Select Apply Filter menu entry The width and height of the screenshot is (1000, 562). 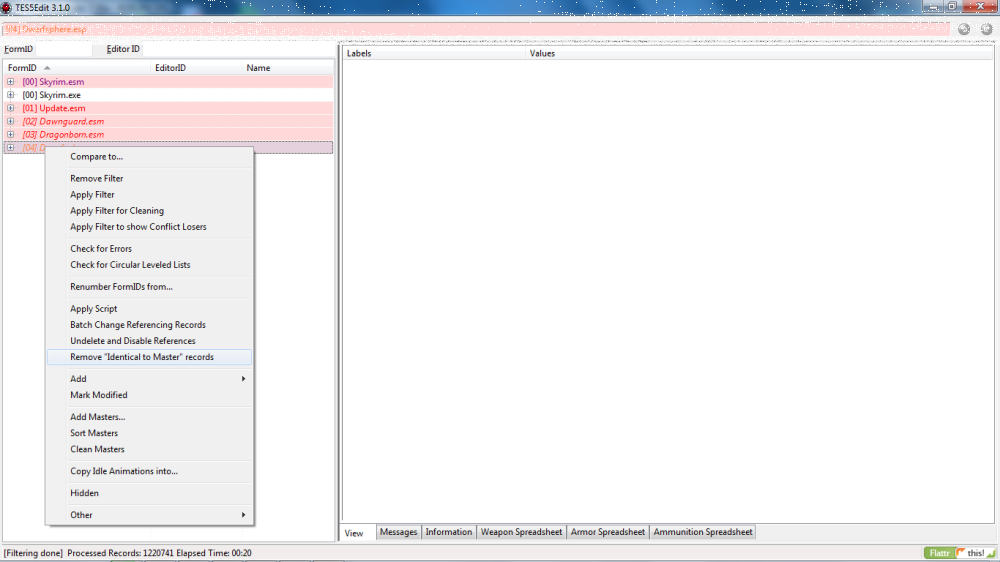(149, 195)
